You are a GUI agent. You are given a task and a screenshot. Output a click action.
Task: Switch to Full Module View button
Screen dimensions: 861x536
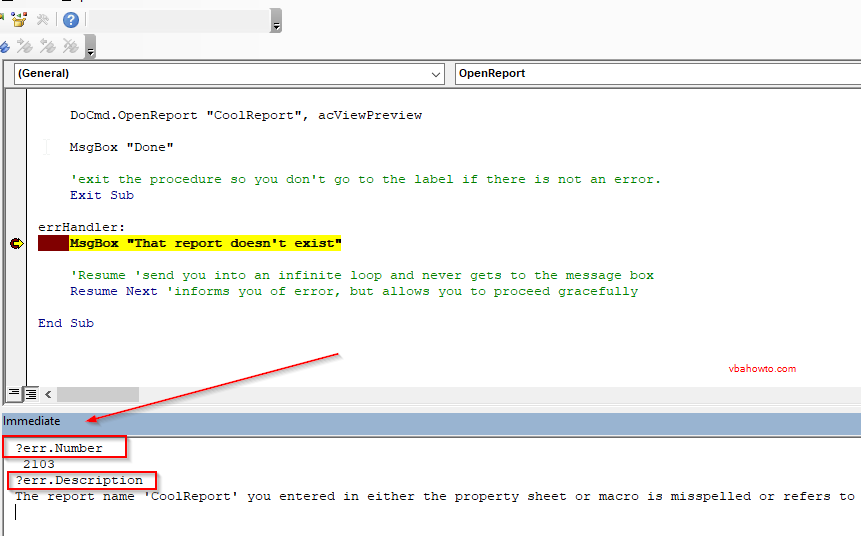point(31,393)
